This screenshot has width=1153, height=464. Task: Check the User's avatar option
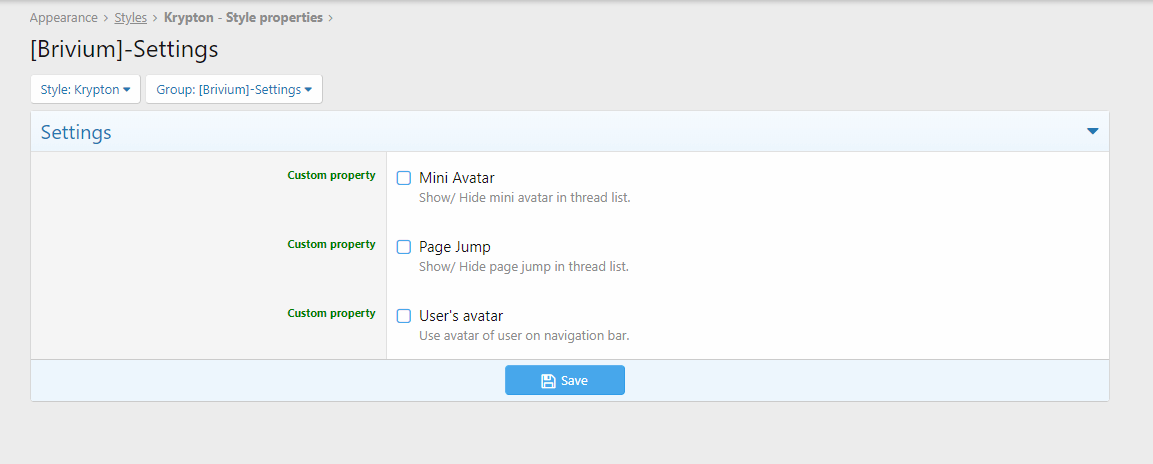pos(404,316)
